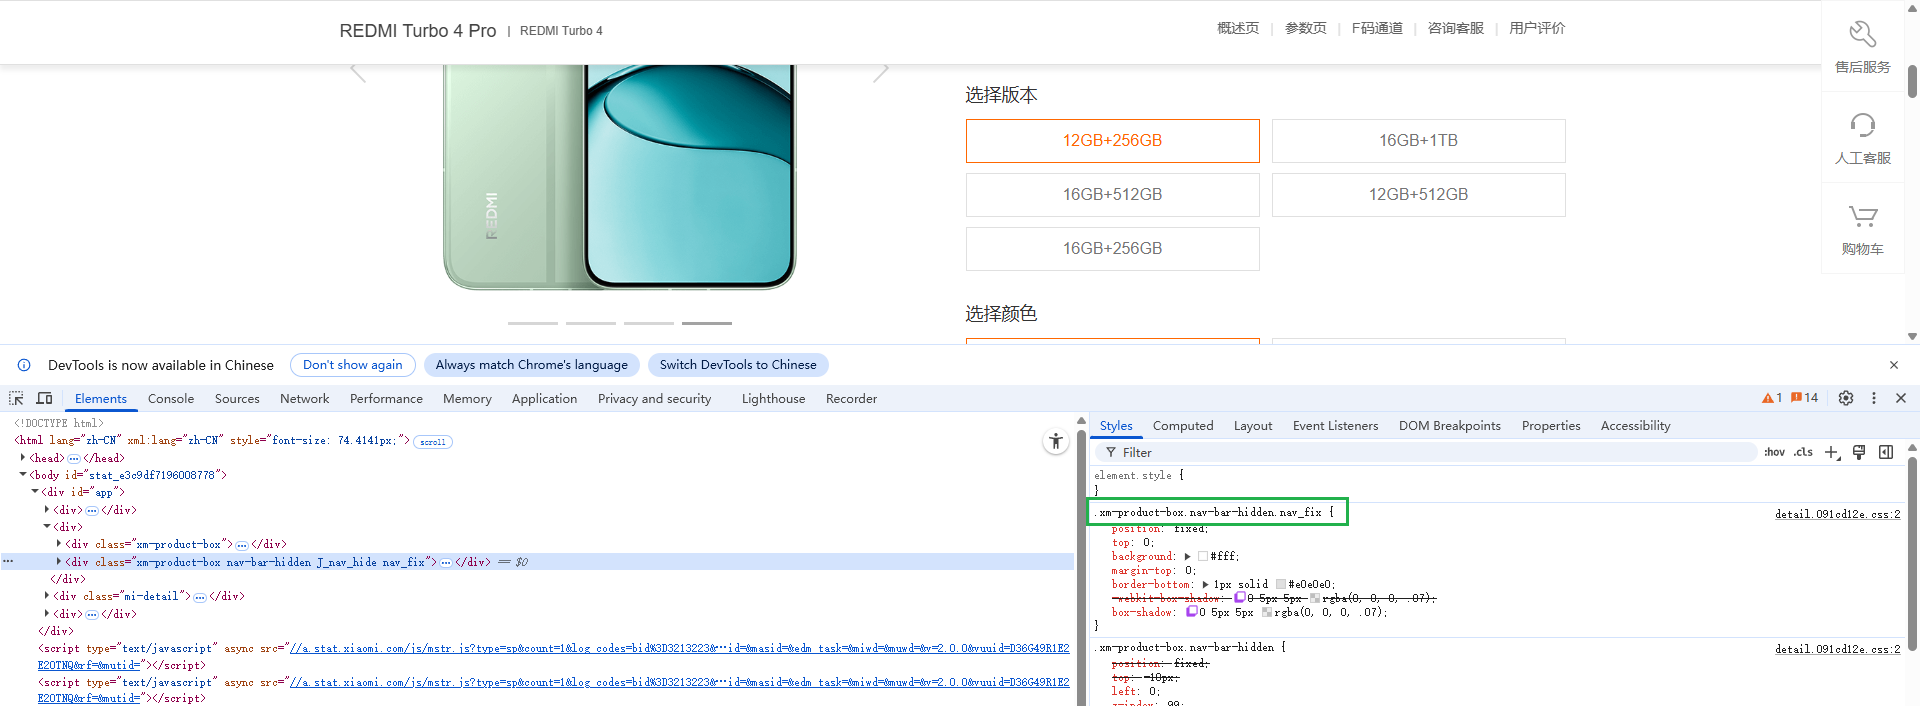Jump to the first carousel indicator dash
Viewport: 1920px width, 706px height.
click(x=533, y=323)
